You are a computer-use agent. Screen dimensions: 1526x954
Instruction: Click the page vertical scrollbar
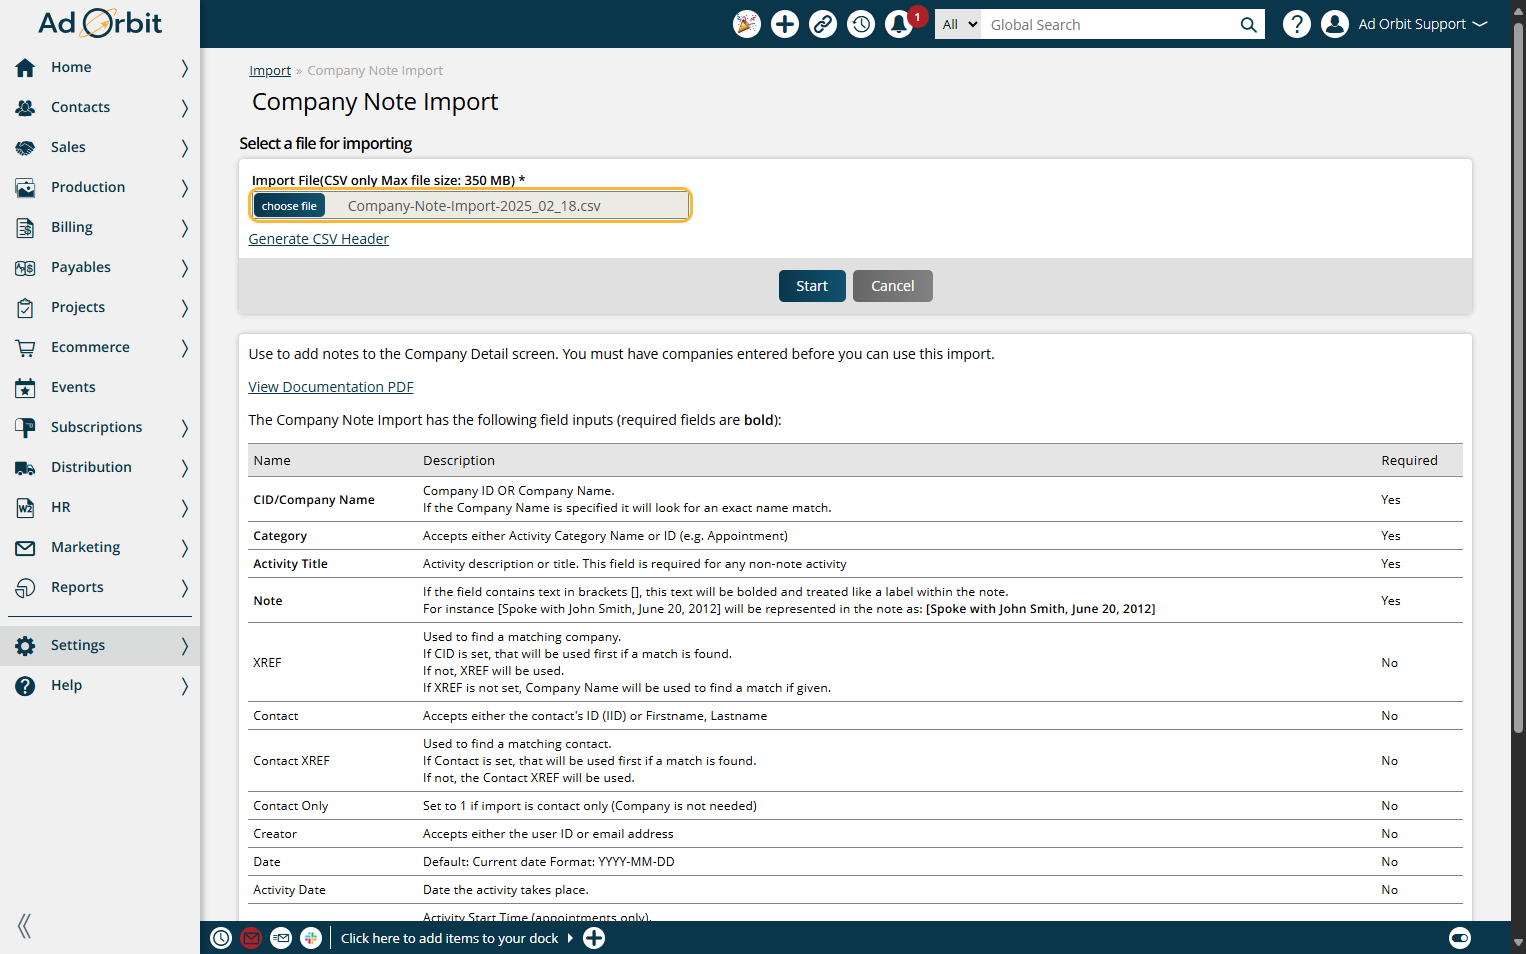pyautogui.click(x=1518, y=380)
